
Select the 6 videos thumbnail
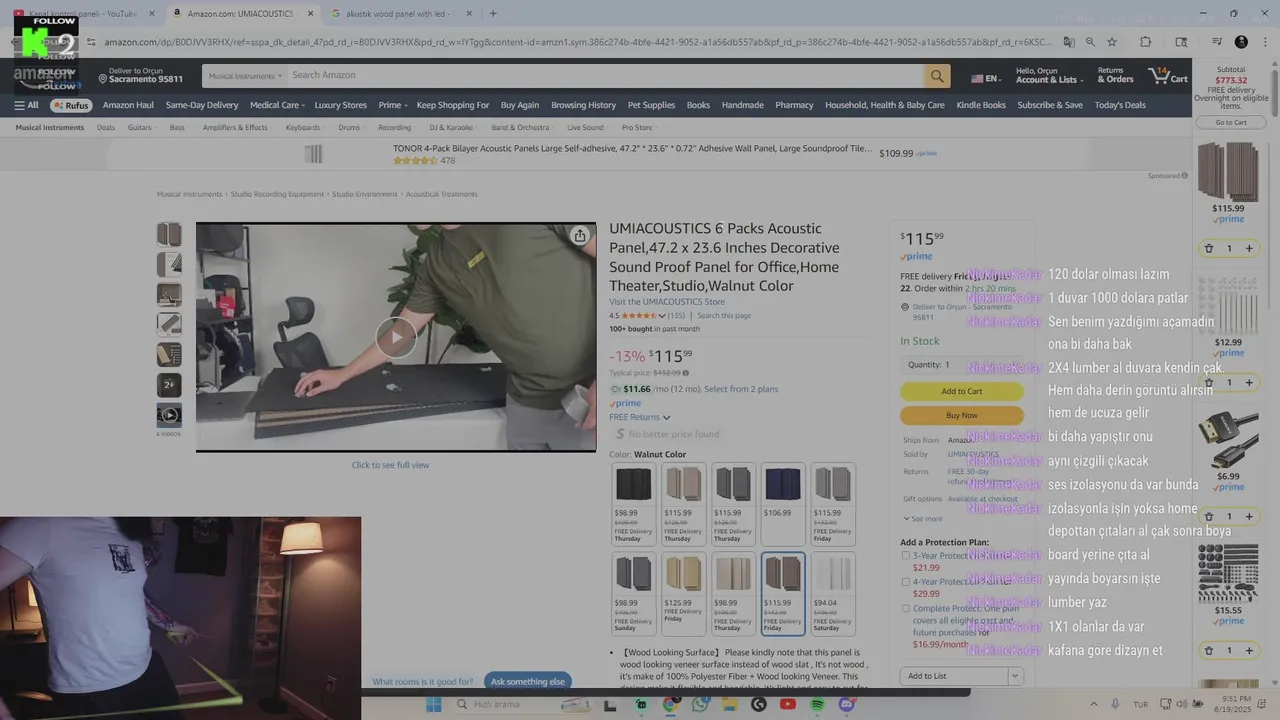pos(169,415)
